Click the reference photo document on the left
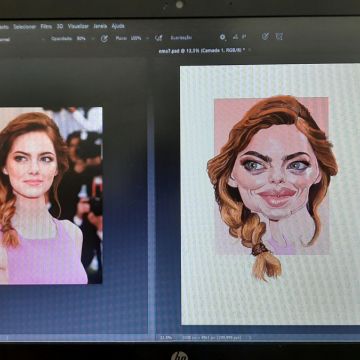This screenshot has width=360, height=360. pos(51,196)
